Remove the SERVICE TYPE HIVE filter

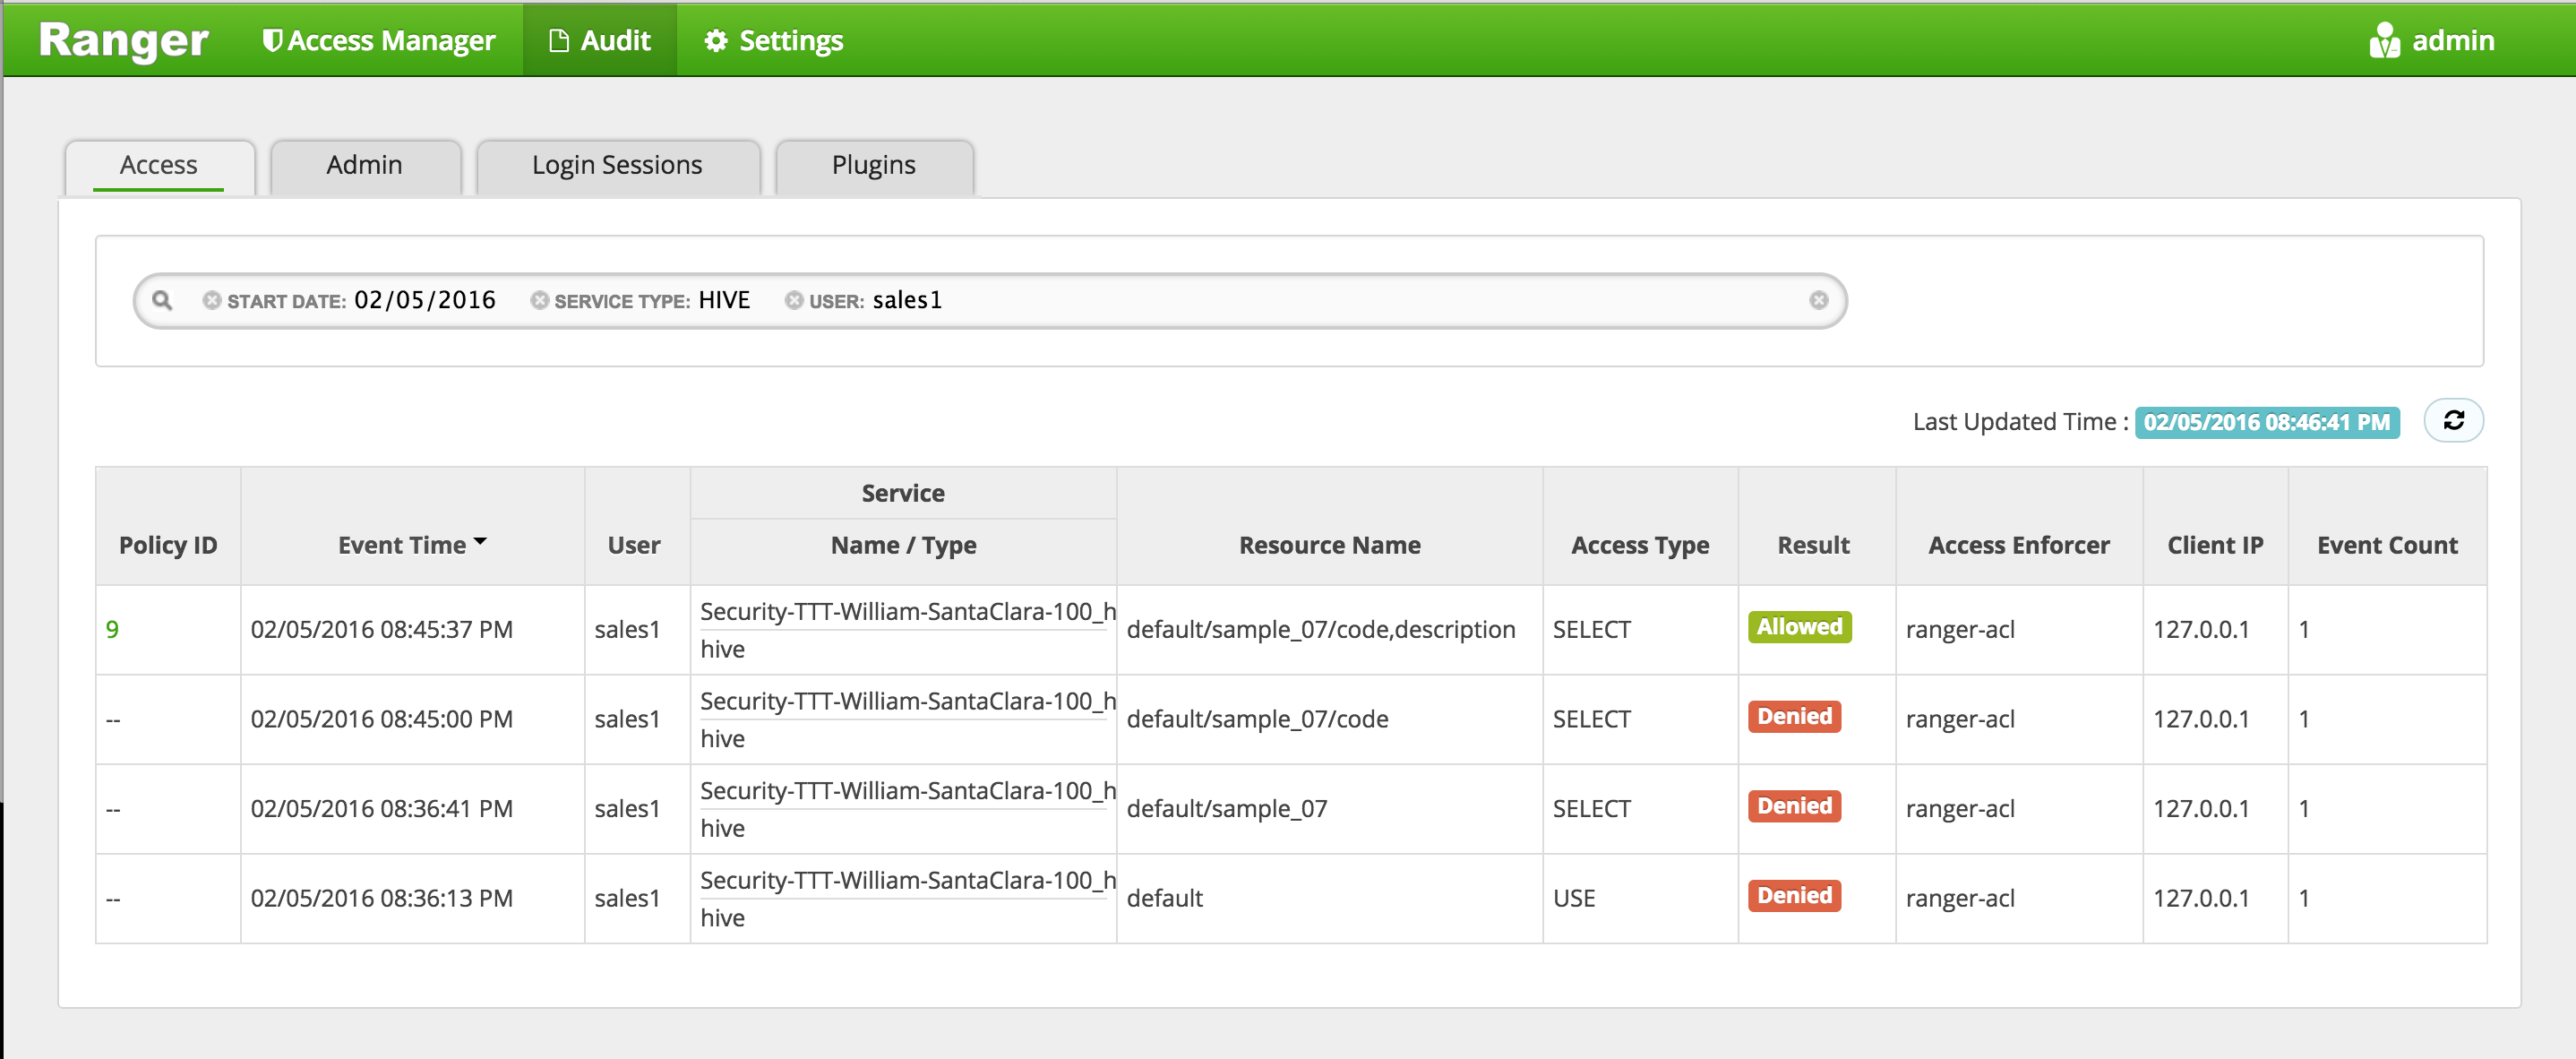point(539,300)
